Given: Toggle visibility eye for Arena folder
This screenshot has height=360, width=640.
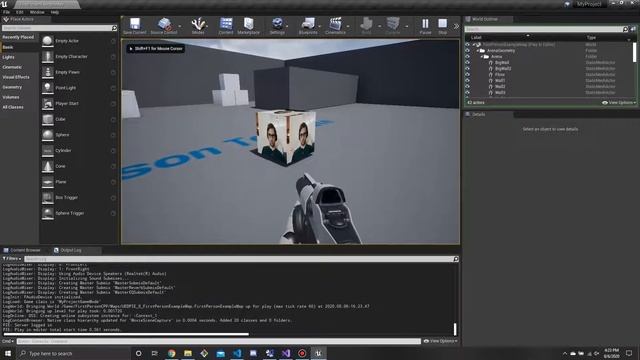Looking at the screenshot, I should pos(467,57).
